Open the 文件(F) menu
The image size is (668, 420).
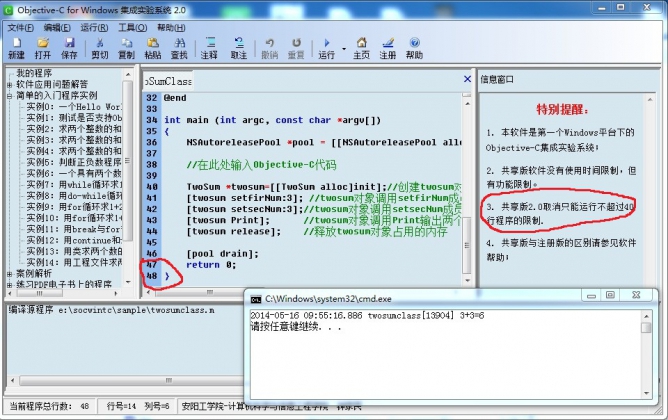click(x=21, y=27)
